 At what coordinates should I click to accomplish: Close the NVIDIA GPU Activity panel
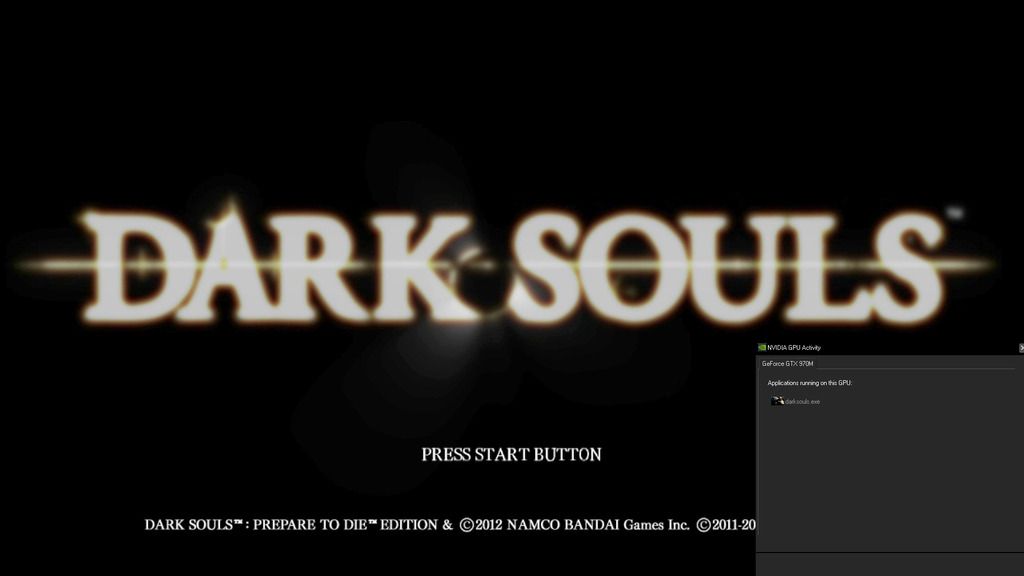[1020, 347]
